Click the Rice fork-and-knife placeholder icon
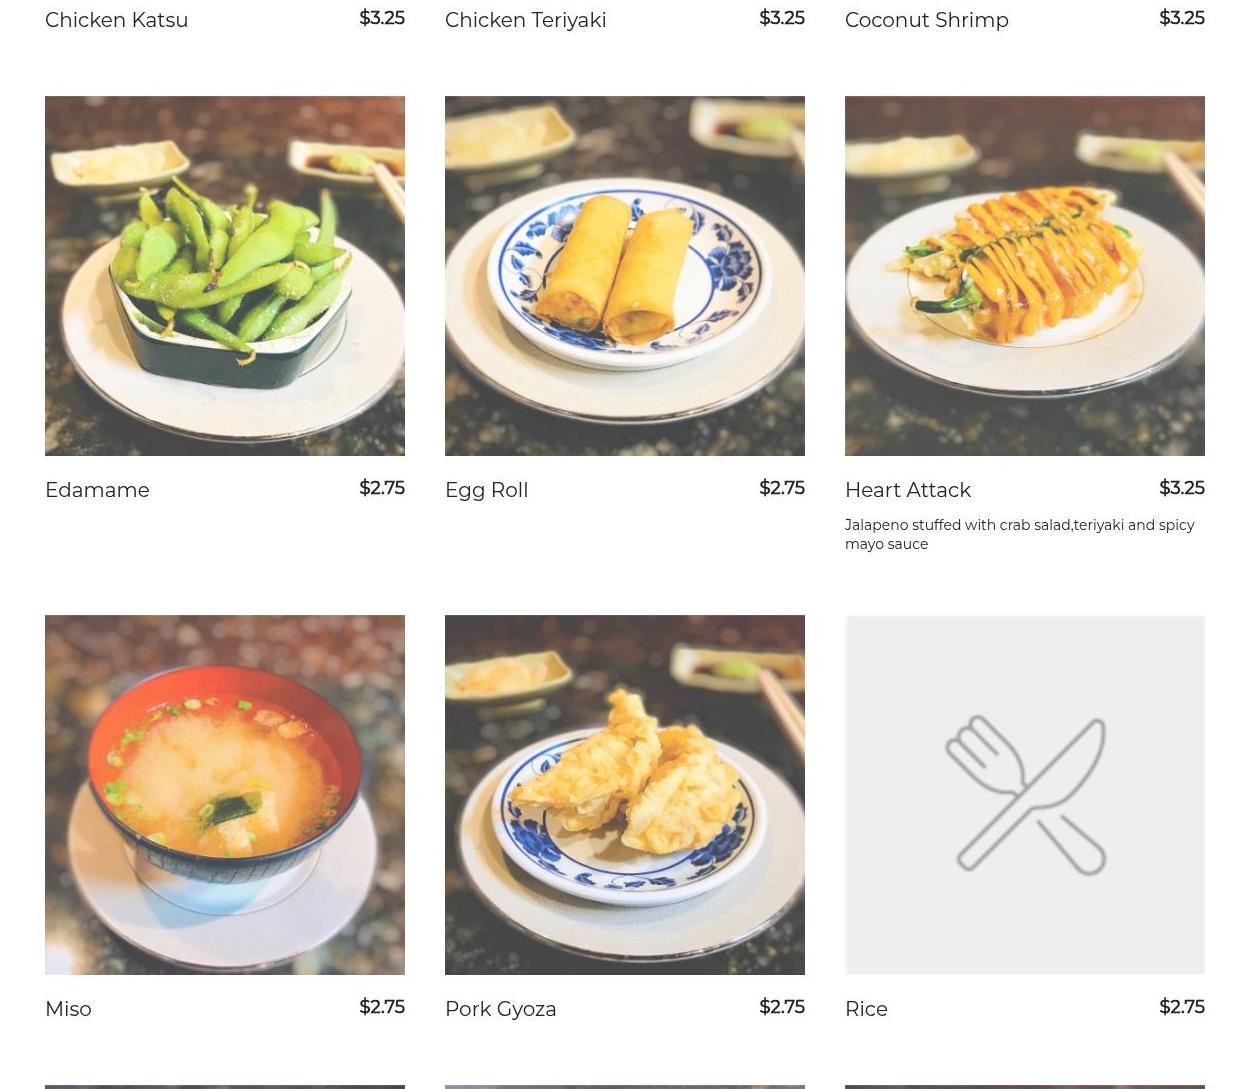 1025,795
